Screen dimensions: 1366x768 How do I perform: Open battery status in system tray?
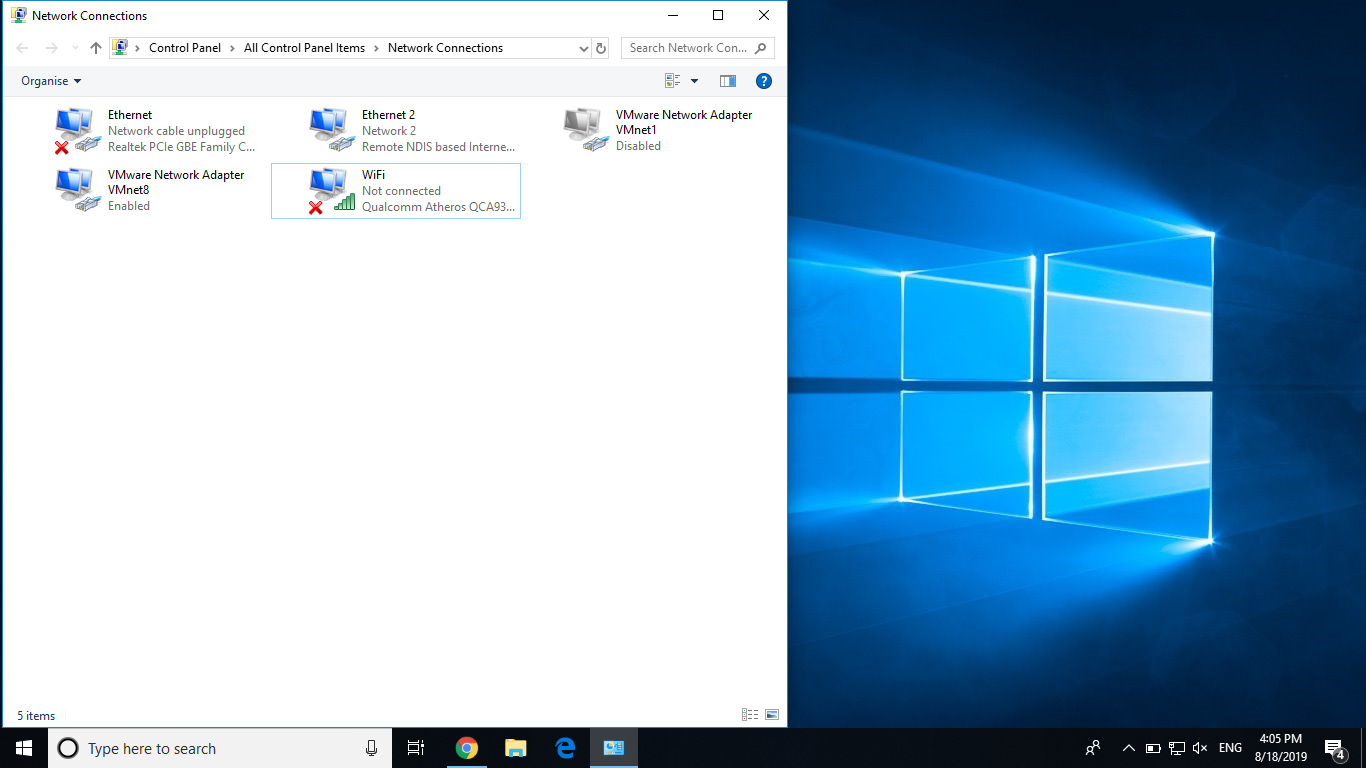coord(1153,748)
